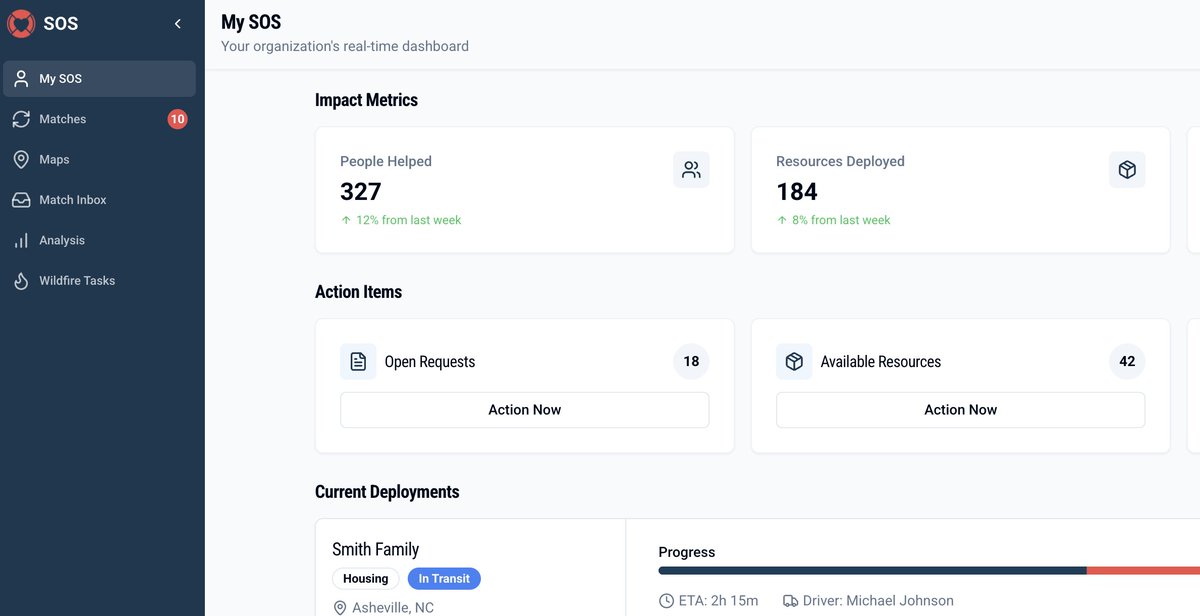
Task: Click the Available Resources label
Action: point(881,362)
